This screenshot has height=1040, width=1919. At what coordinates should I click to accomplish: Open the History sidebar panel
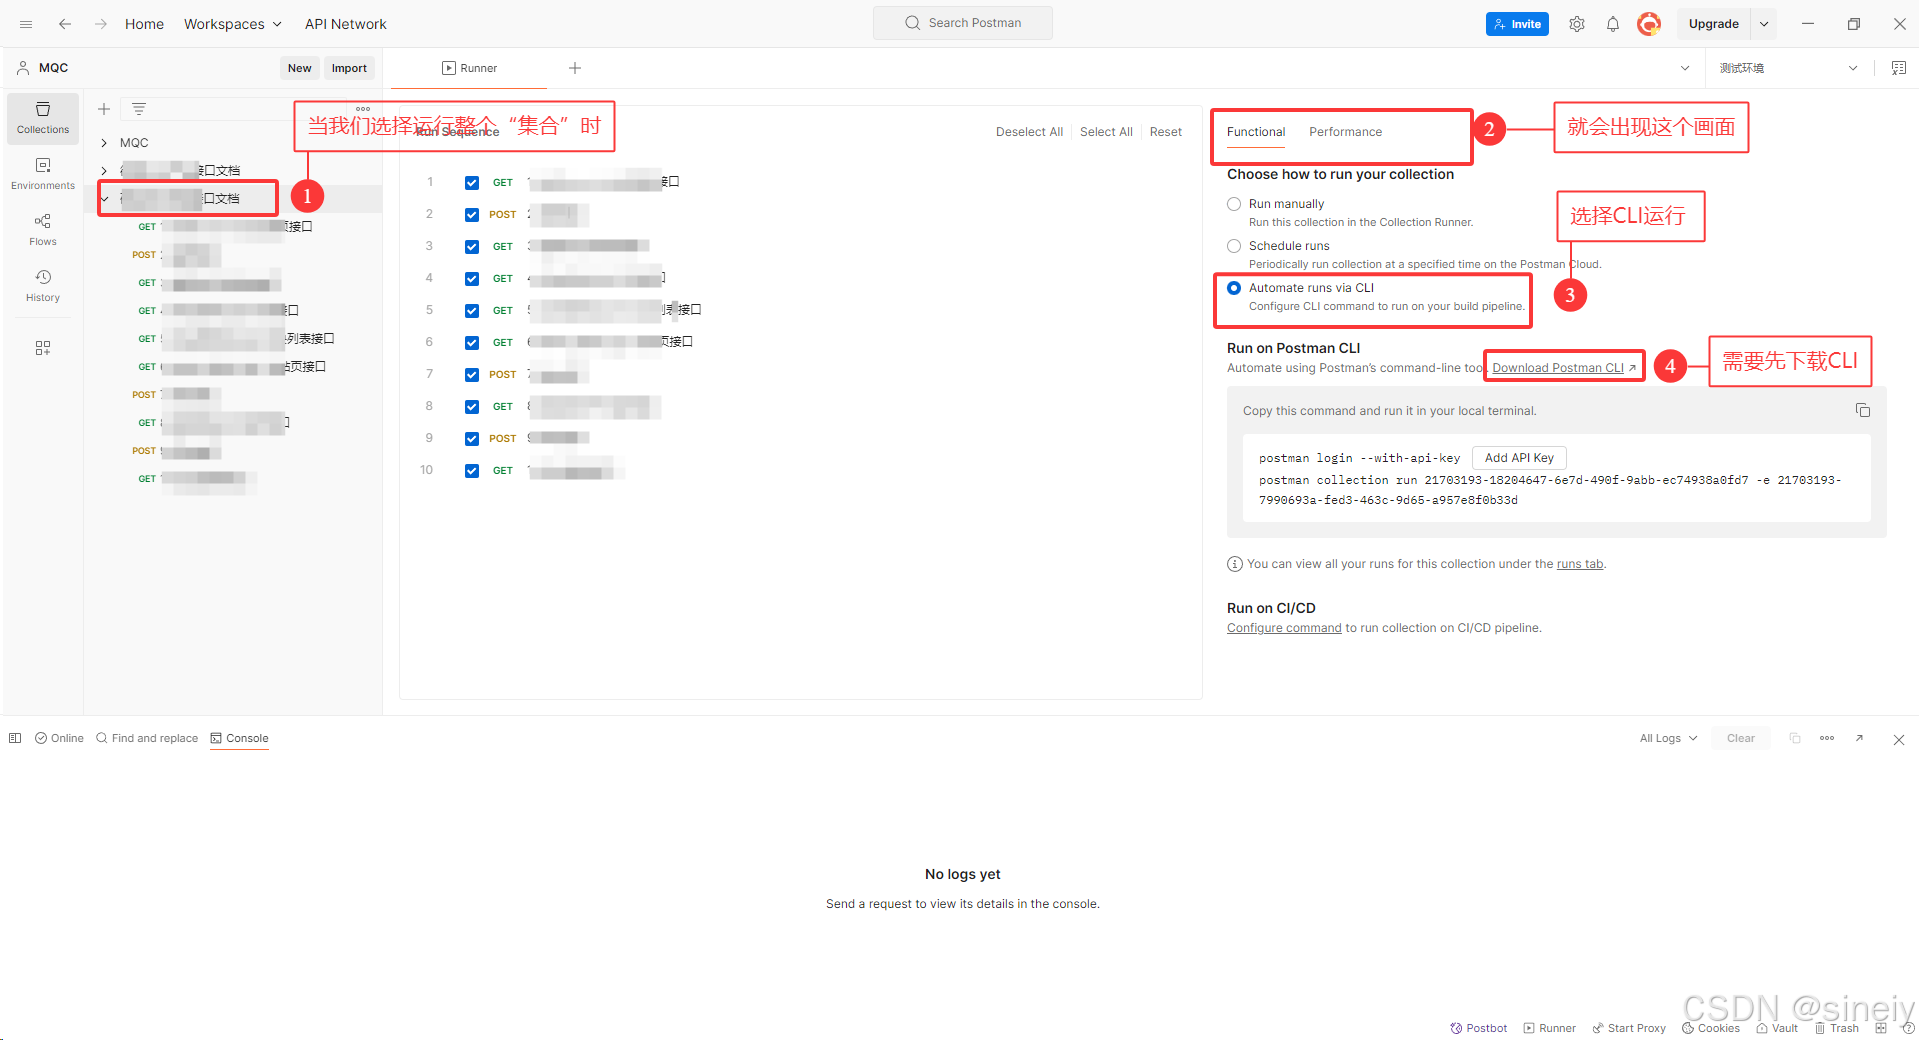click(43, 286)
